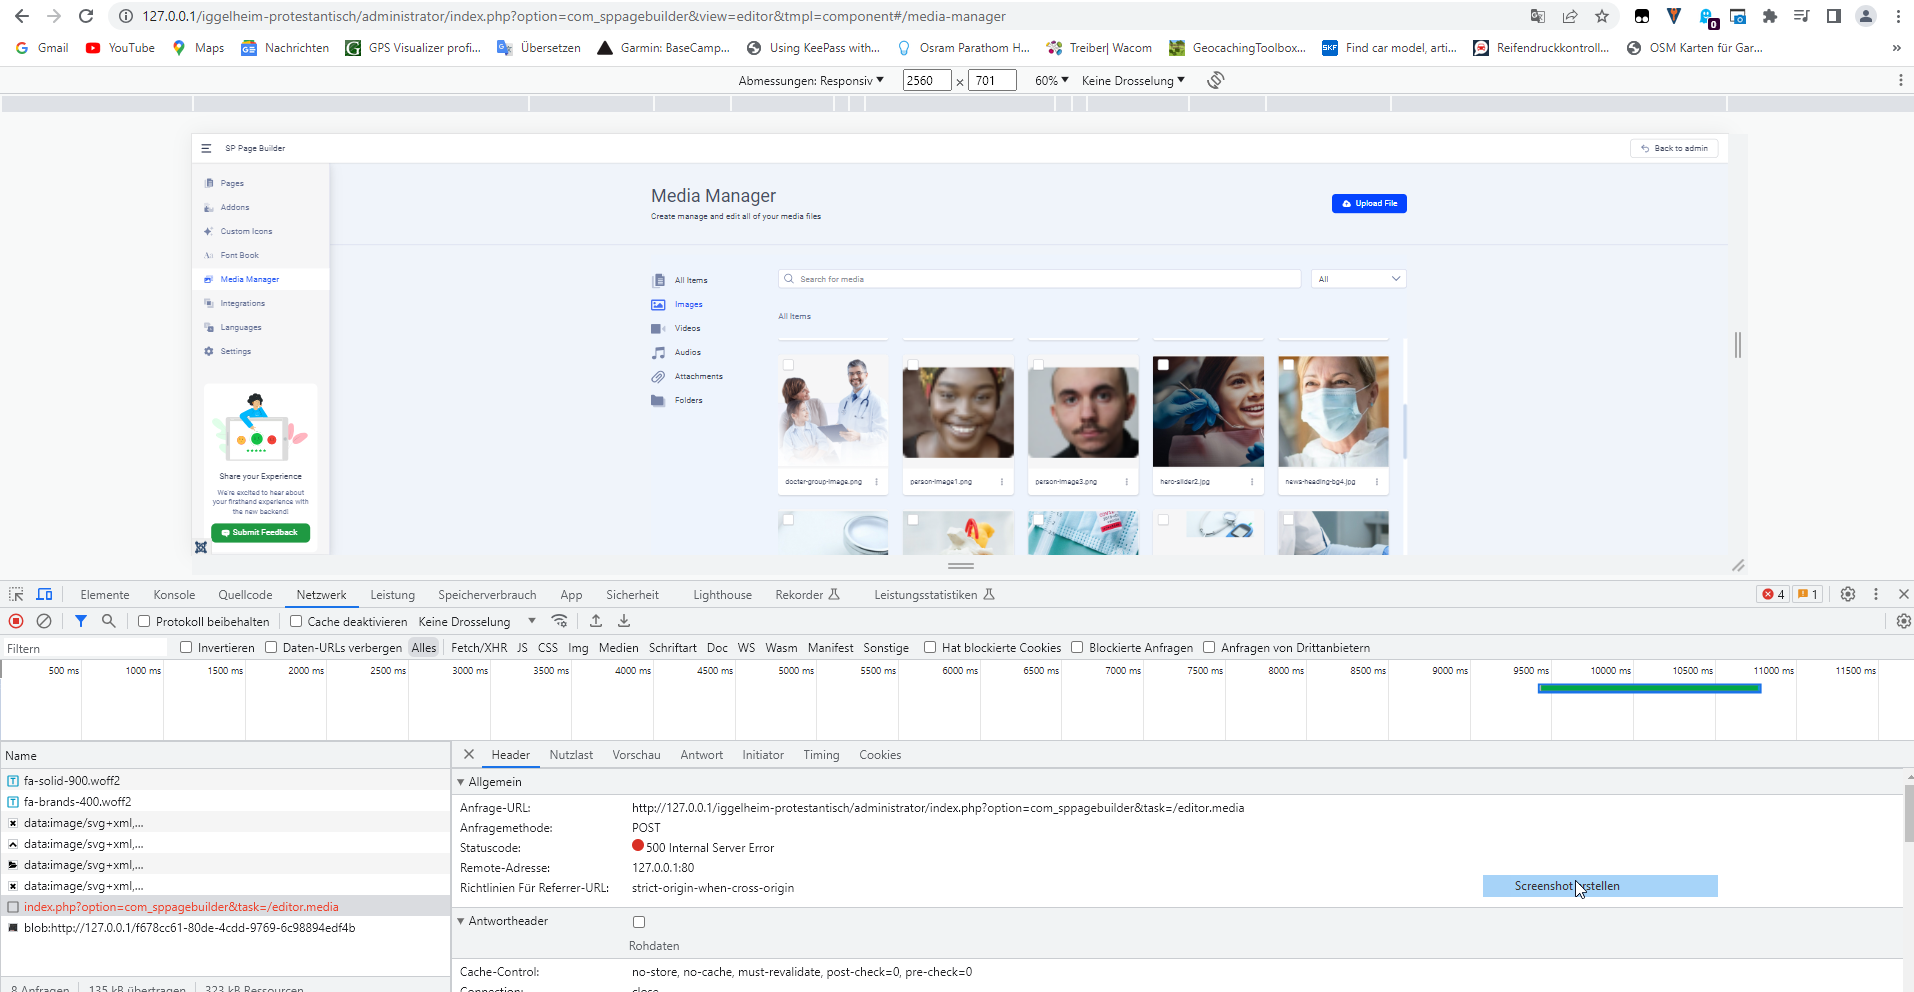Screen dimensions: 1914x992
Task: Select Audios category in media manager
Action: tap(687, 352)
